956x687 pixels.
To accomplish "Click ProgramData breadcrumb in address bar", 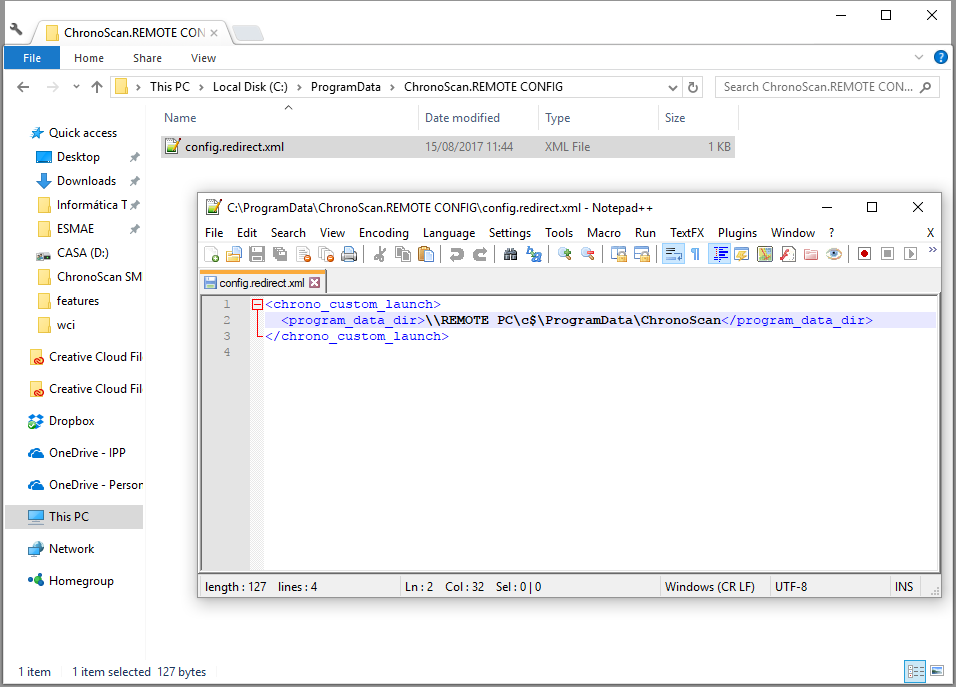I will [345, 87].
